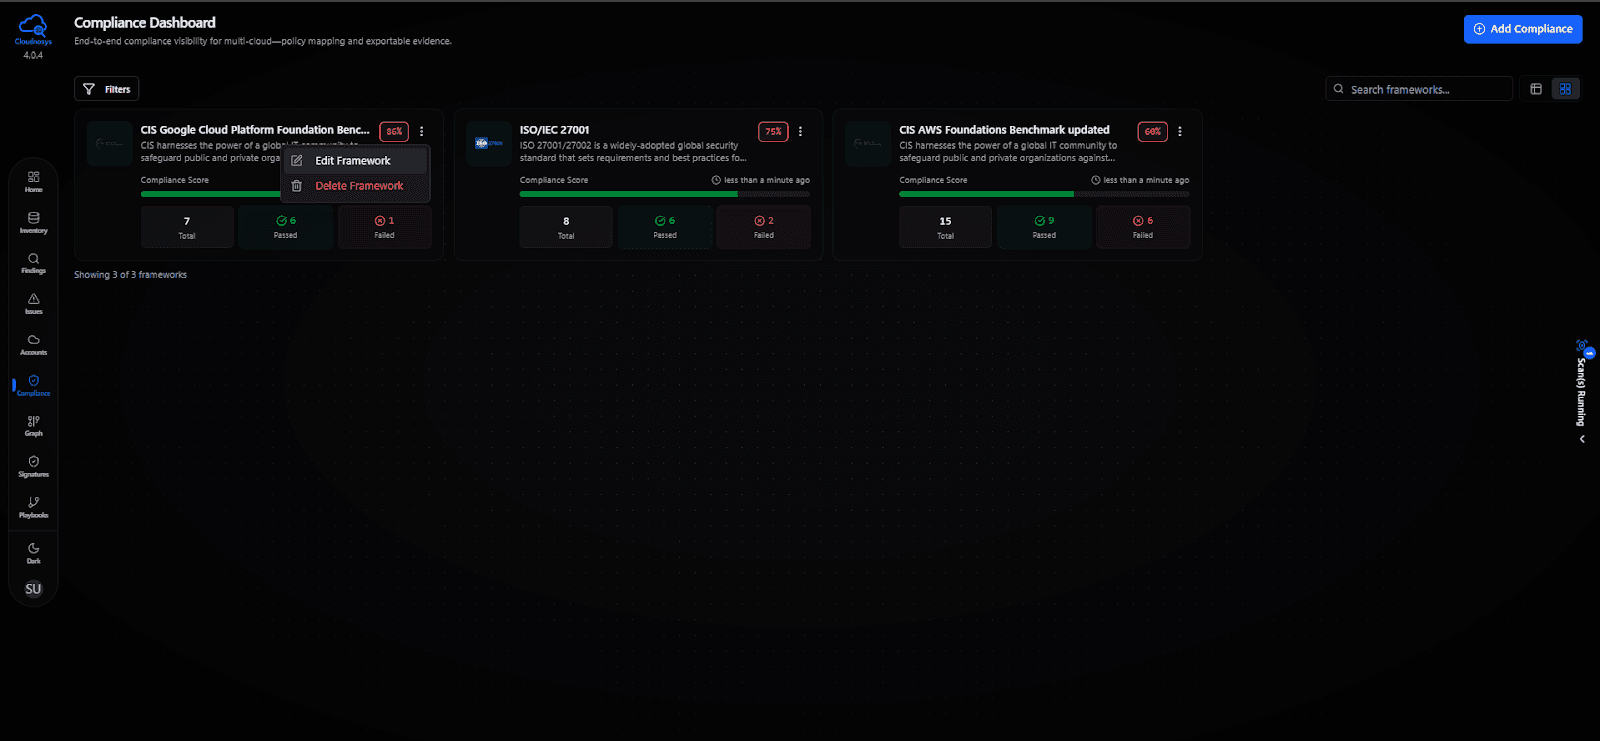The height and width of the screenshot is (741, 1600).
Task: Click the Compliance Dashboard heading
Action: pos(145,22)
